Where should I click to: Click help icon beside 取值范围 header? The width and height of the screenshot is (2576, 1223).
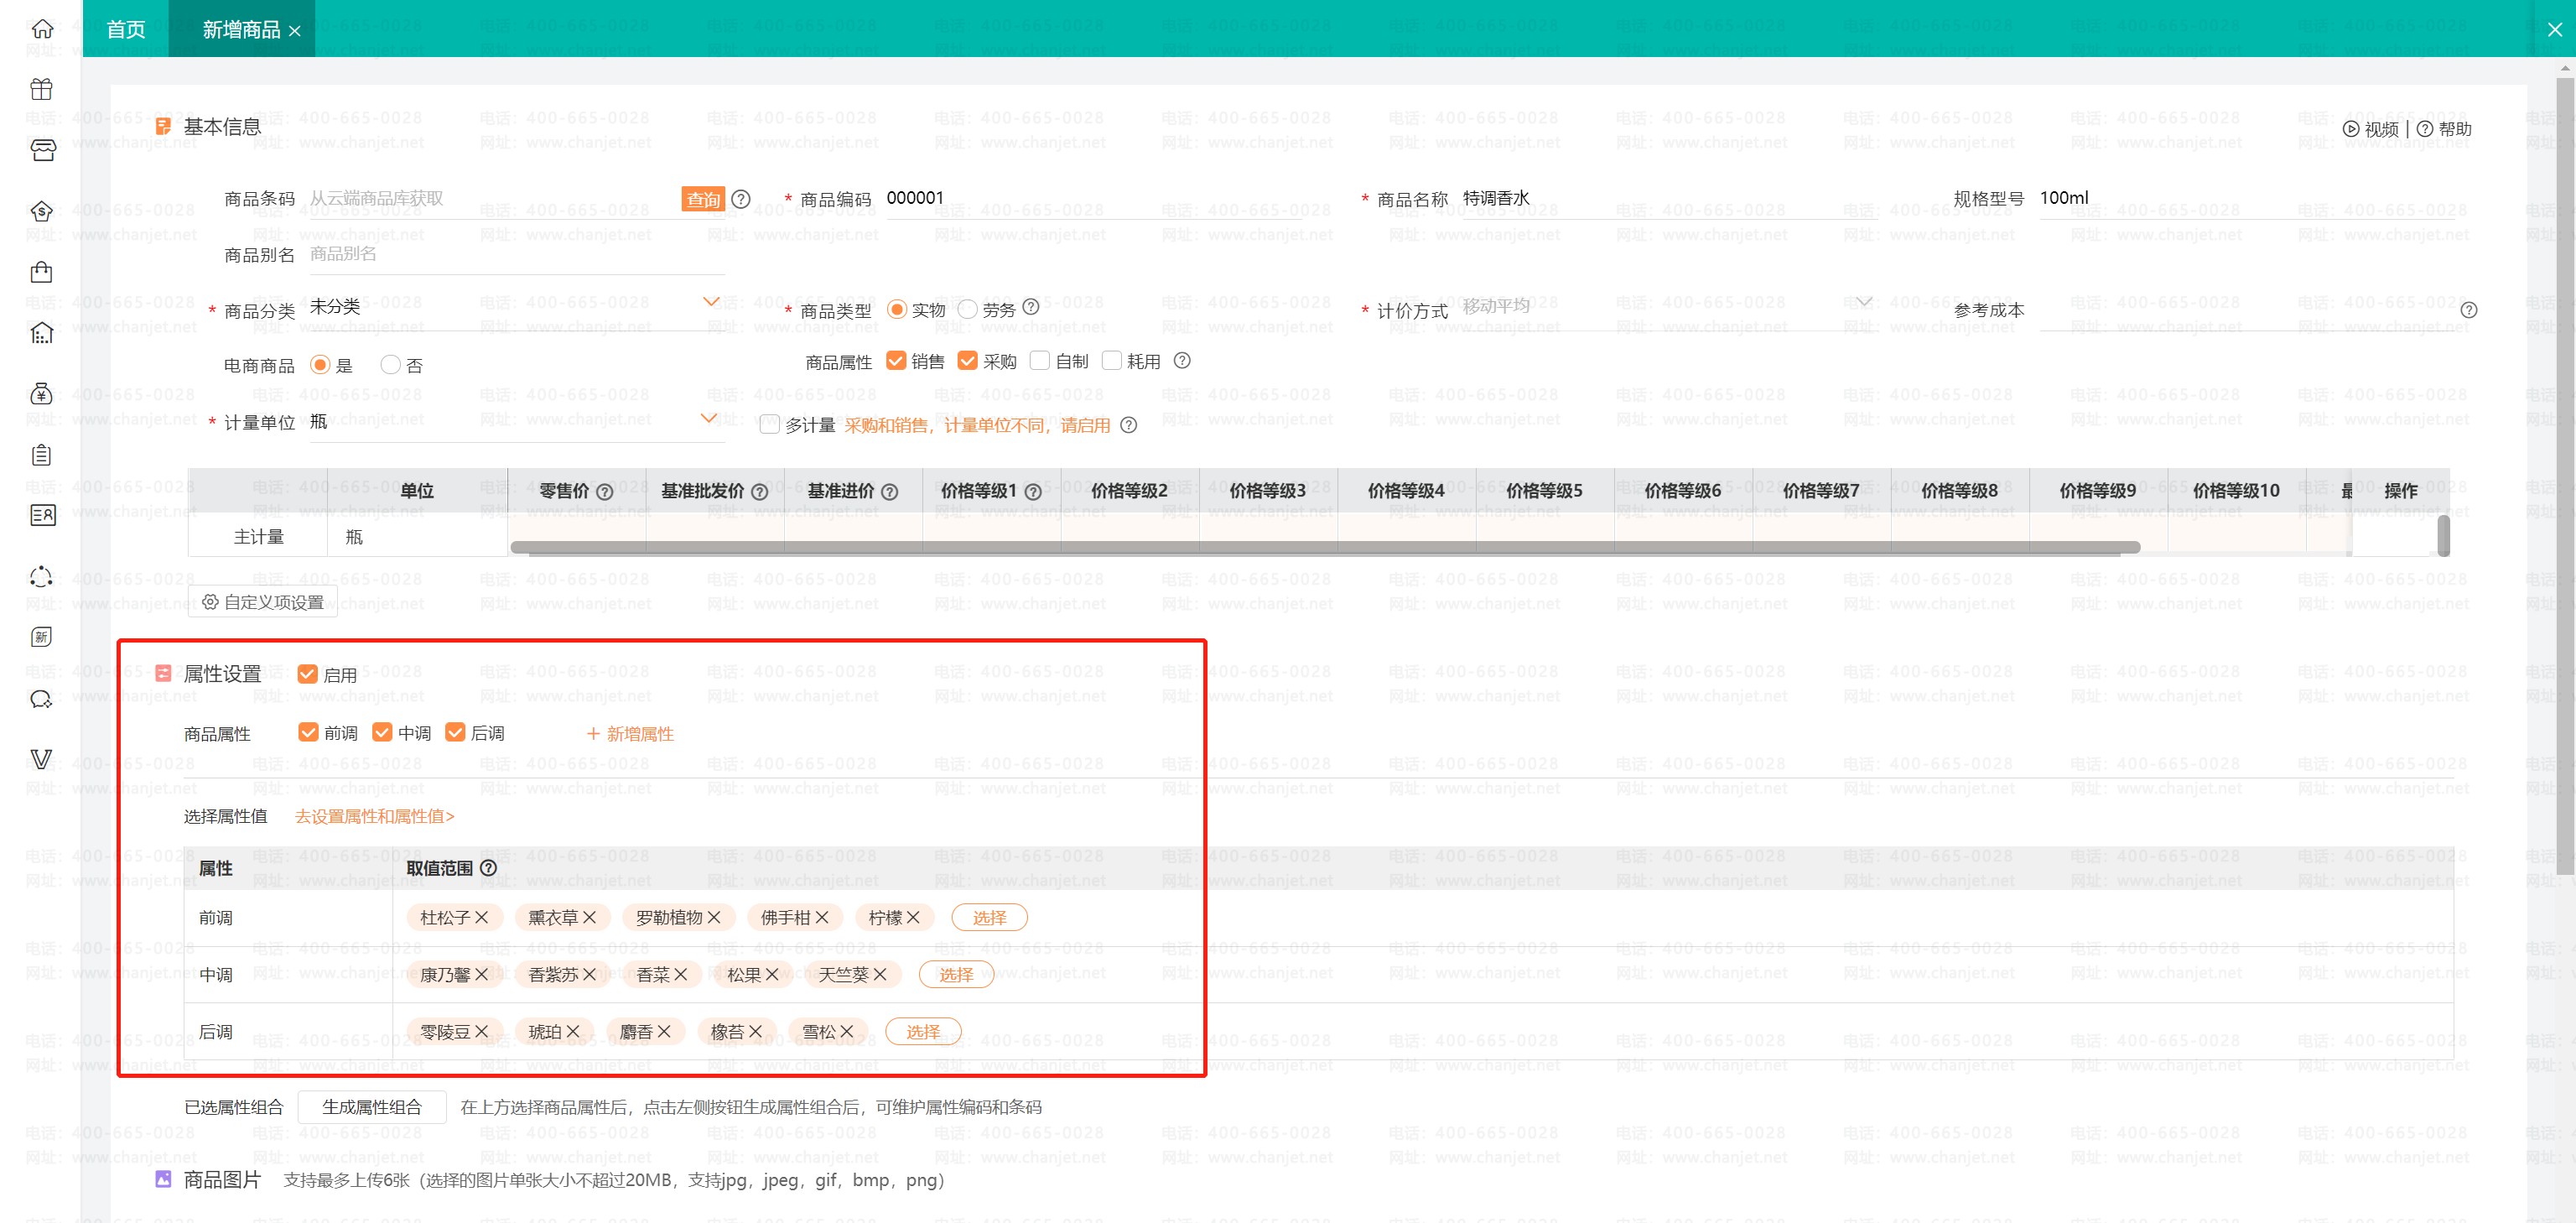(489, 868)
